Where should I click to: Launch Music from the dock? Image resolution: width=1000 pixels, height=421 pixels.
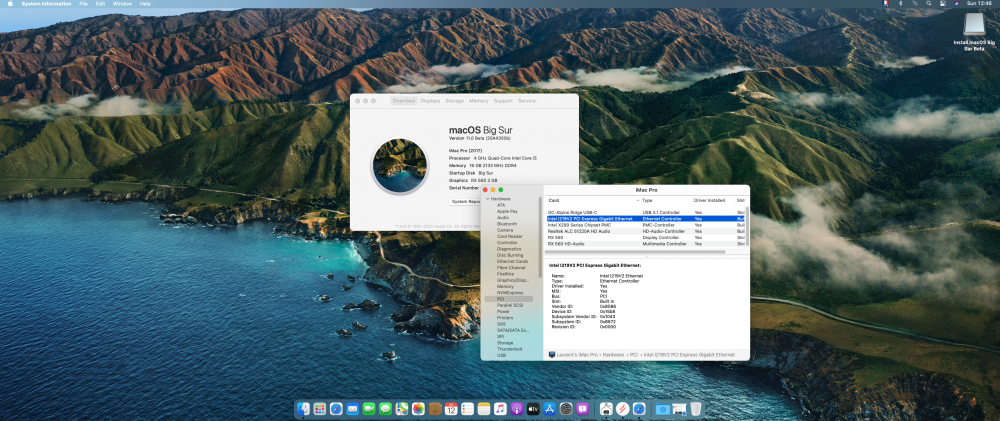coord(501,409)
